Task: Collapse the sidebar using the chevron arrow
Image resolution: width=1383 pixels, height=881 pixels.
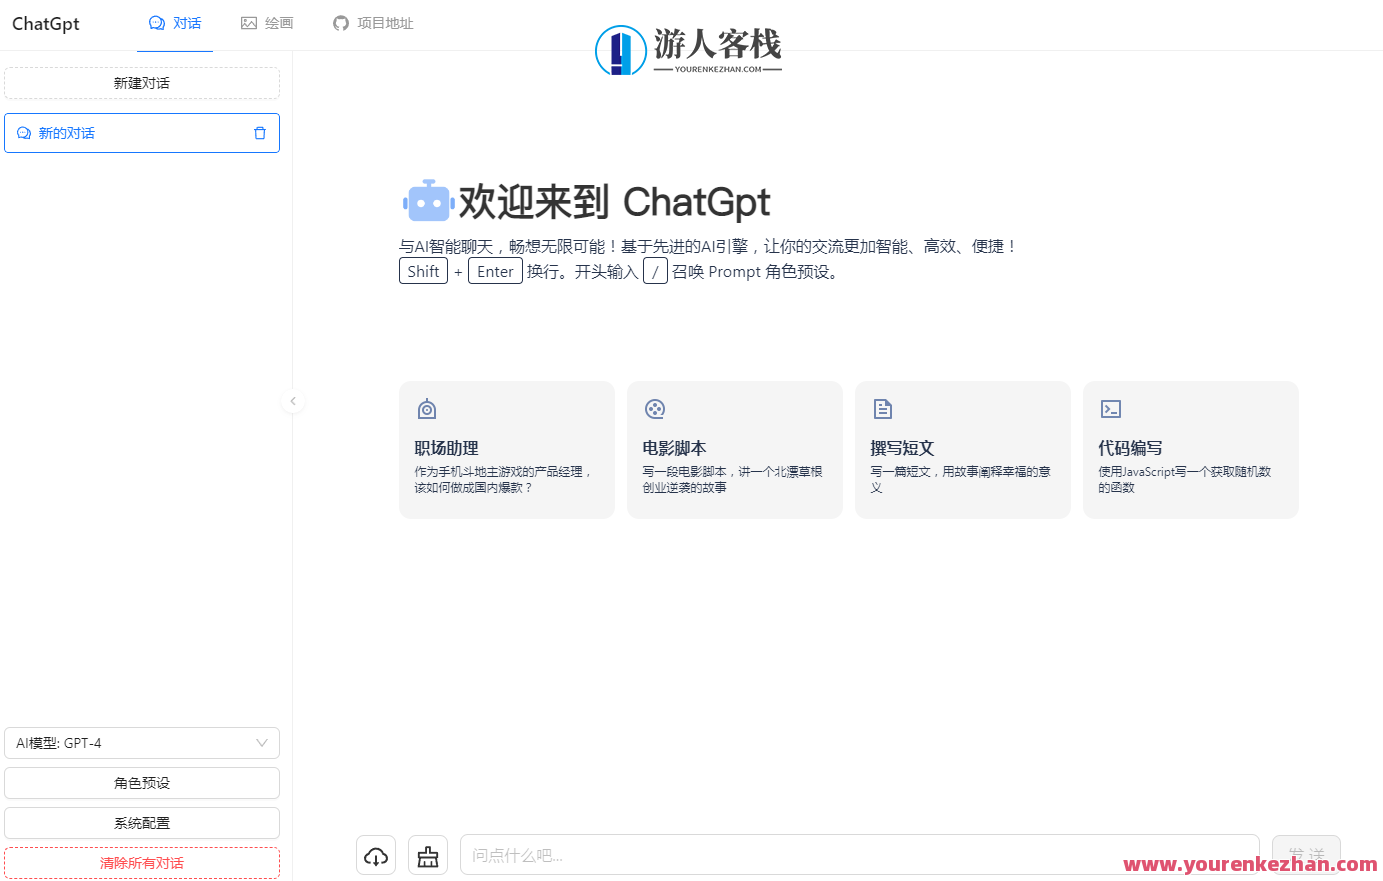Action: (x=292, y=401)
